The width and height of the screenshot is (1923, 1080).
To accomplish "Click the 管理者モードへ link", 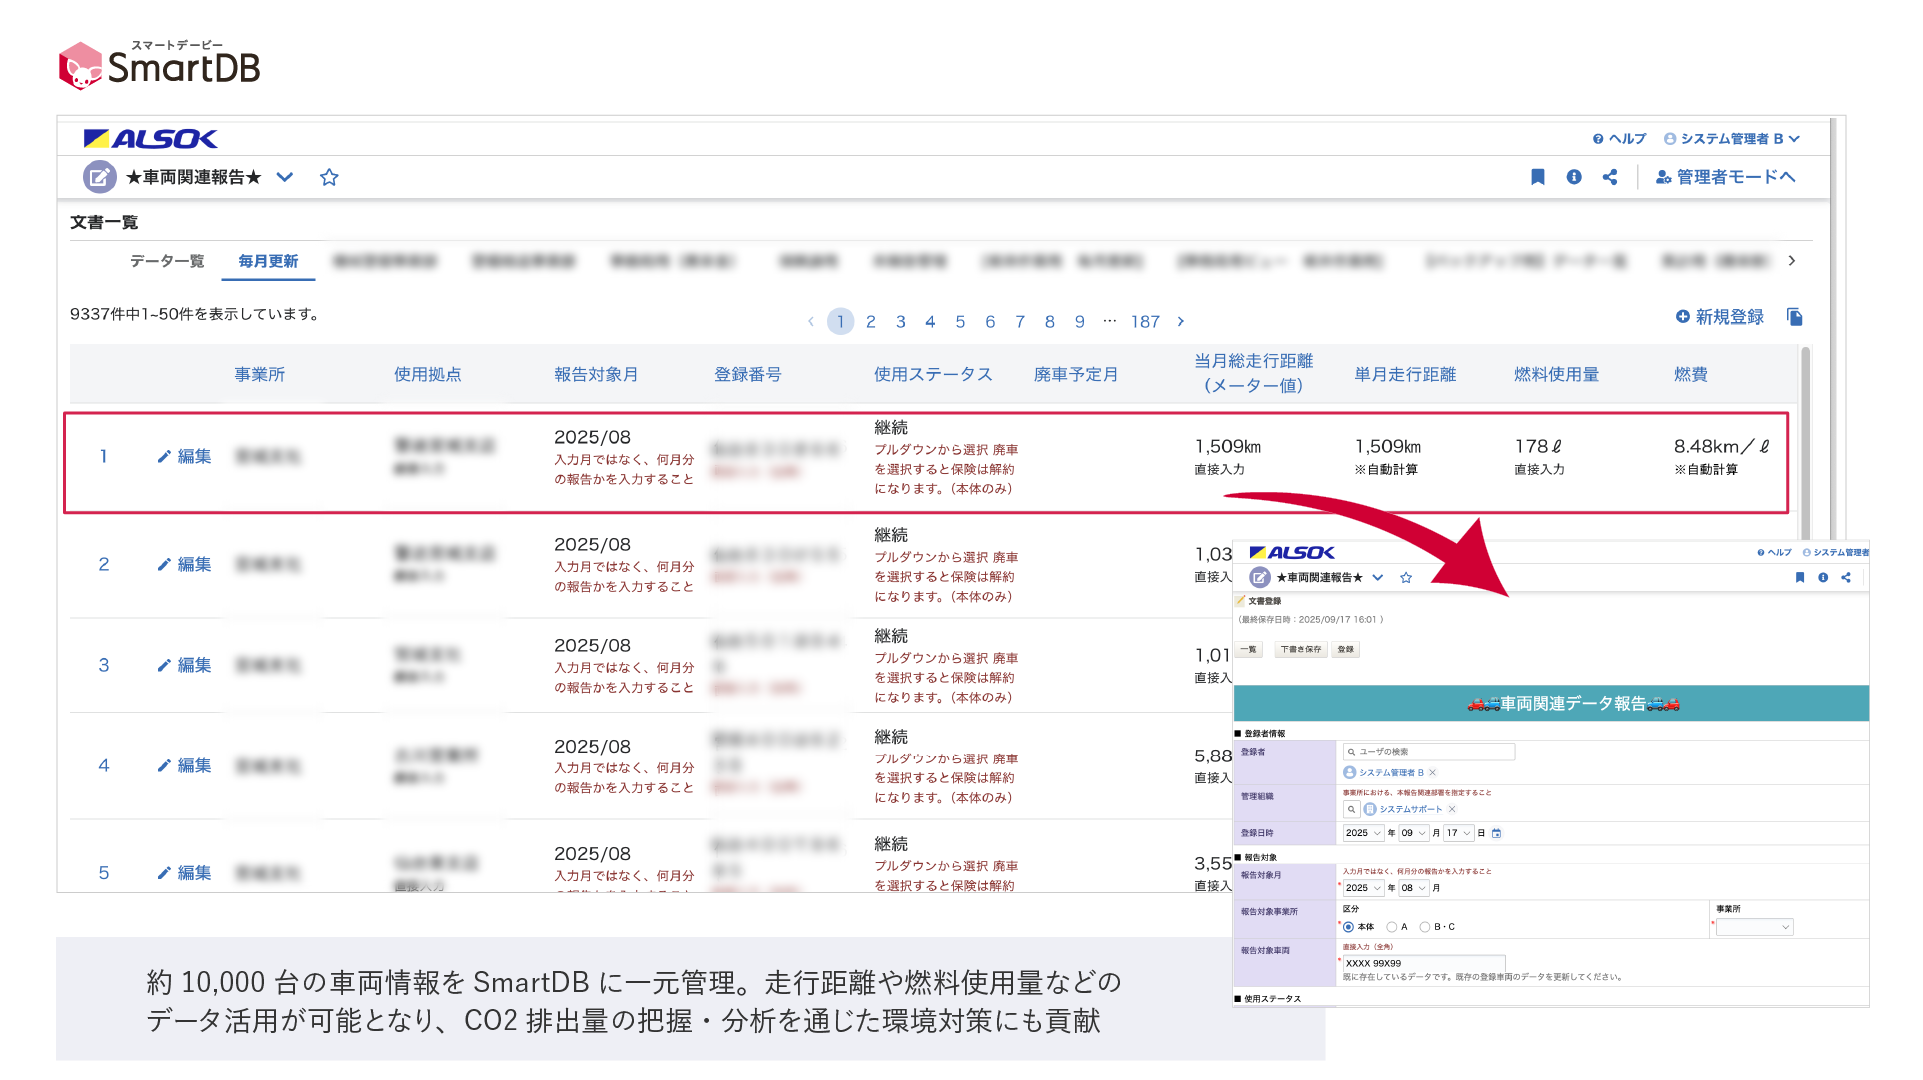I will [x=1726, y=177].
